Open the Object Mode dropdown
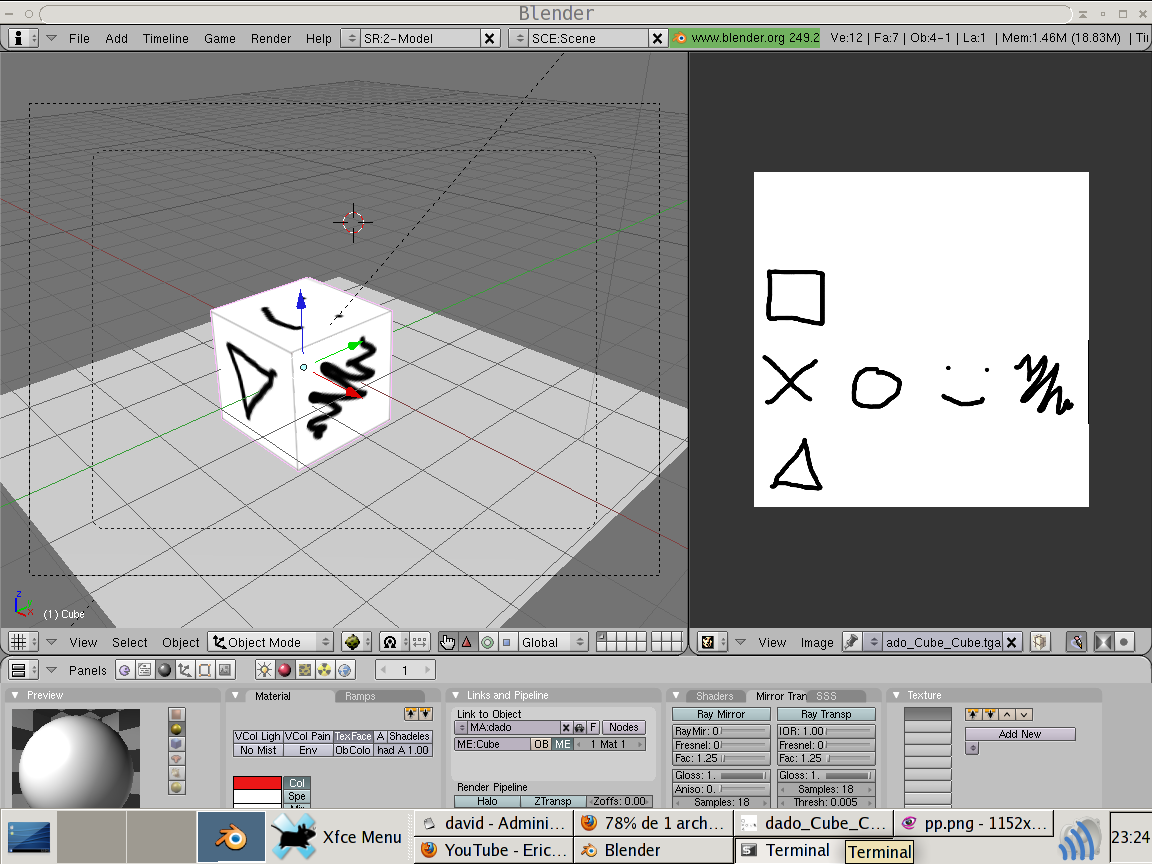This screenshot has width=1152, height=864. pyautogui.click(x=270, y=642)
